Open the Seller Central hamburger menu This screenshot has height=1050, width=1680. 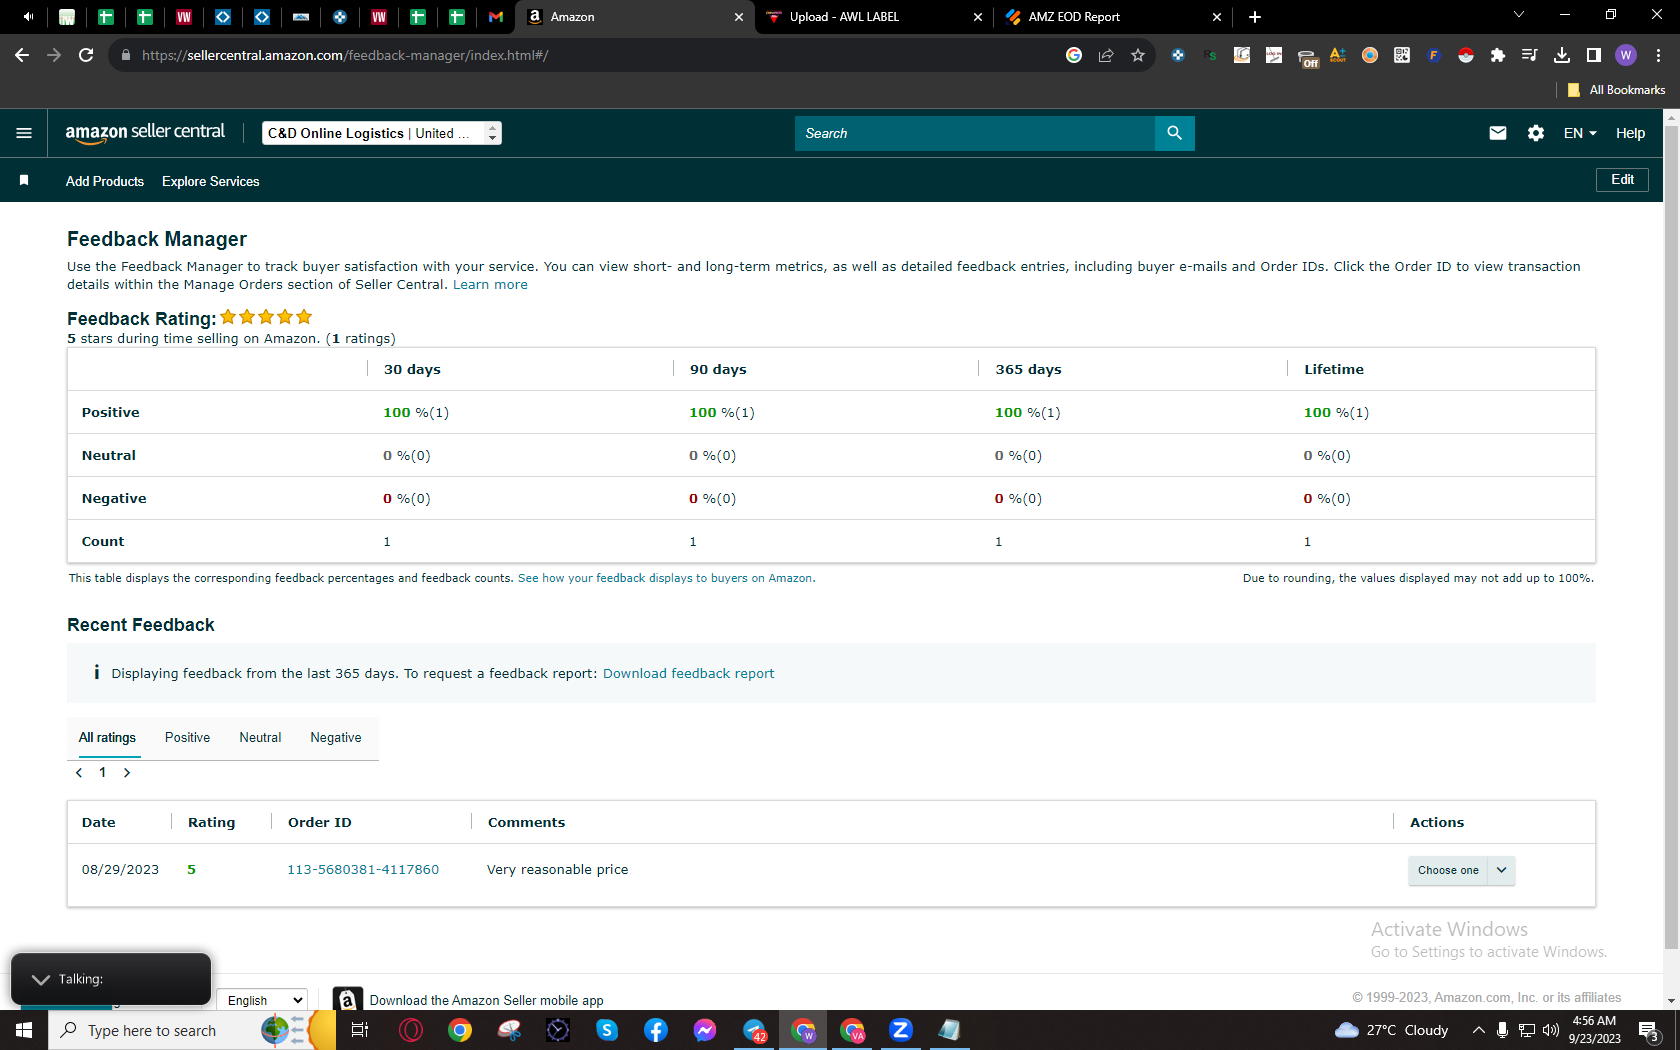[x=24, y=133]
